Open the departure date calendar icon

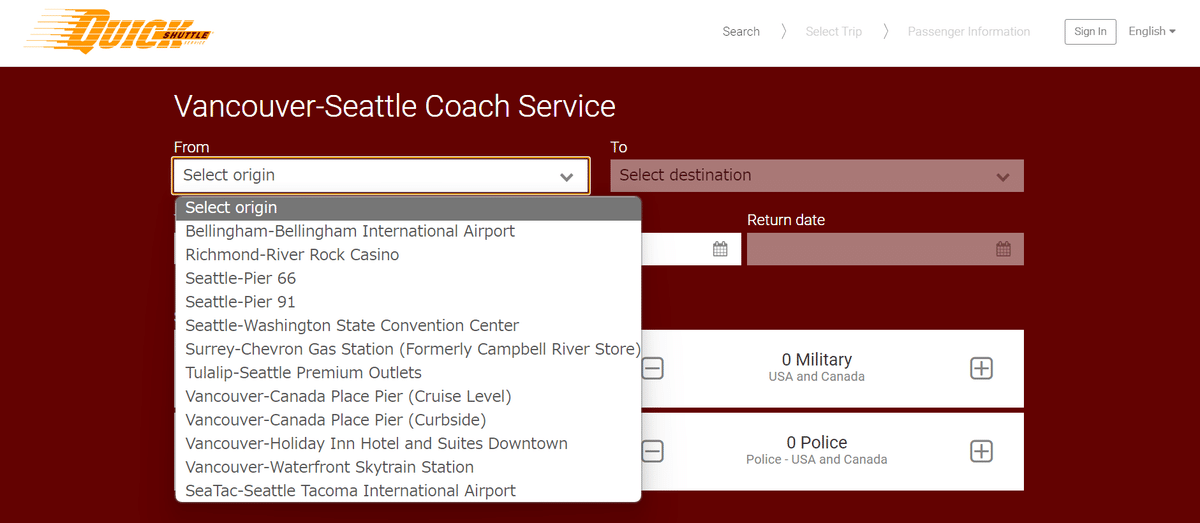720,249
